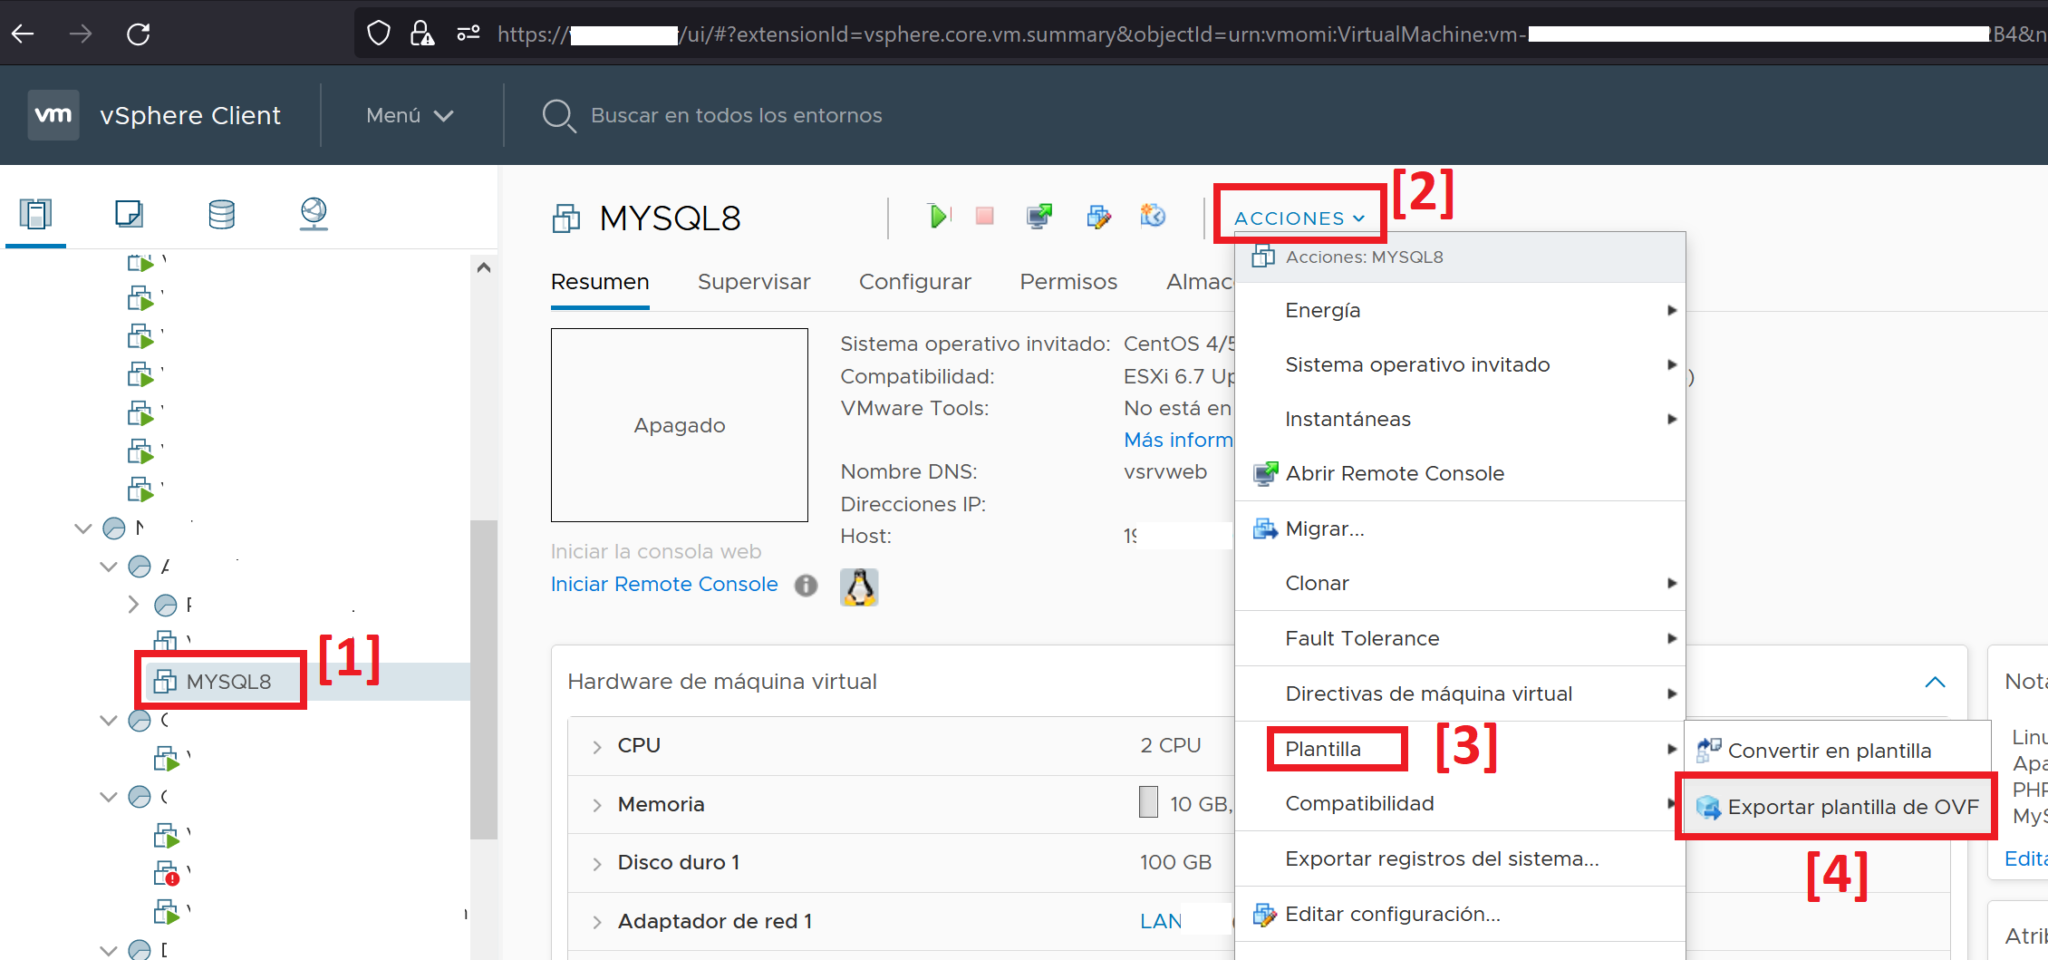Click the Linux penguin guest OS icon
The image size is (2048, 960).
click(859, 587)
